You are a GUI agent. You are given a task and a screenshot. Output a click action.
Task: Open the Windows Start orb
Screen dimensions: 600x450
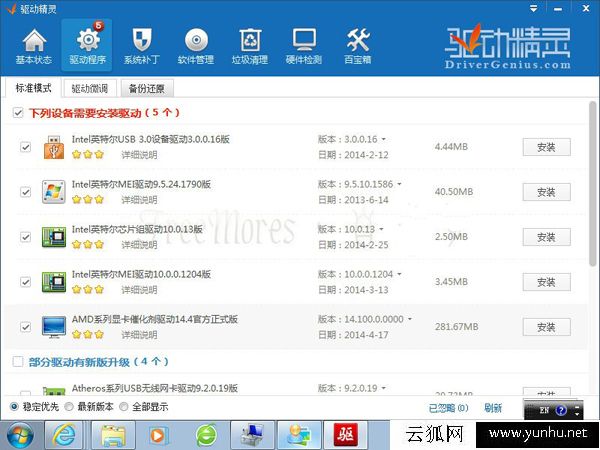(x=20, y=435)
